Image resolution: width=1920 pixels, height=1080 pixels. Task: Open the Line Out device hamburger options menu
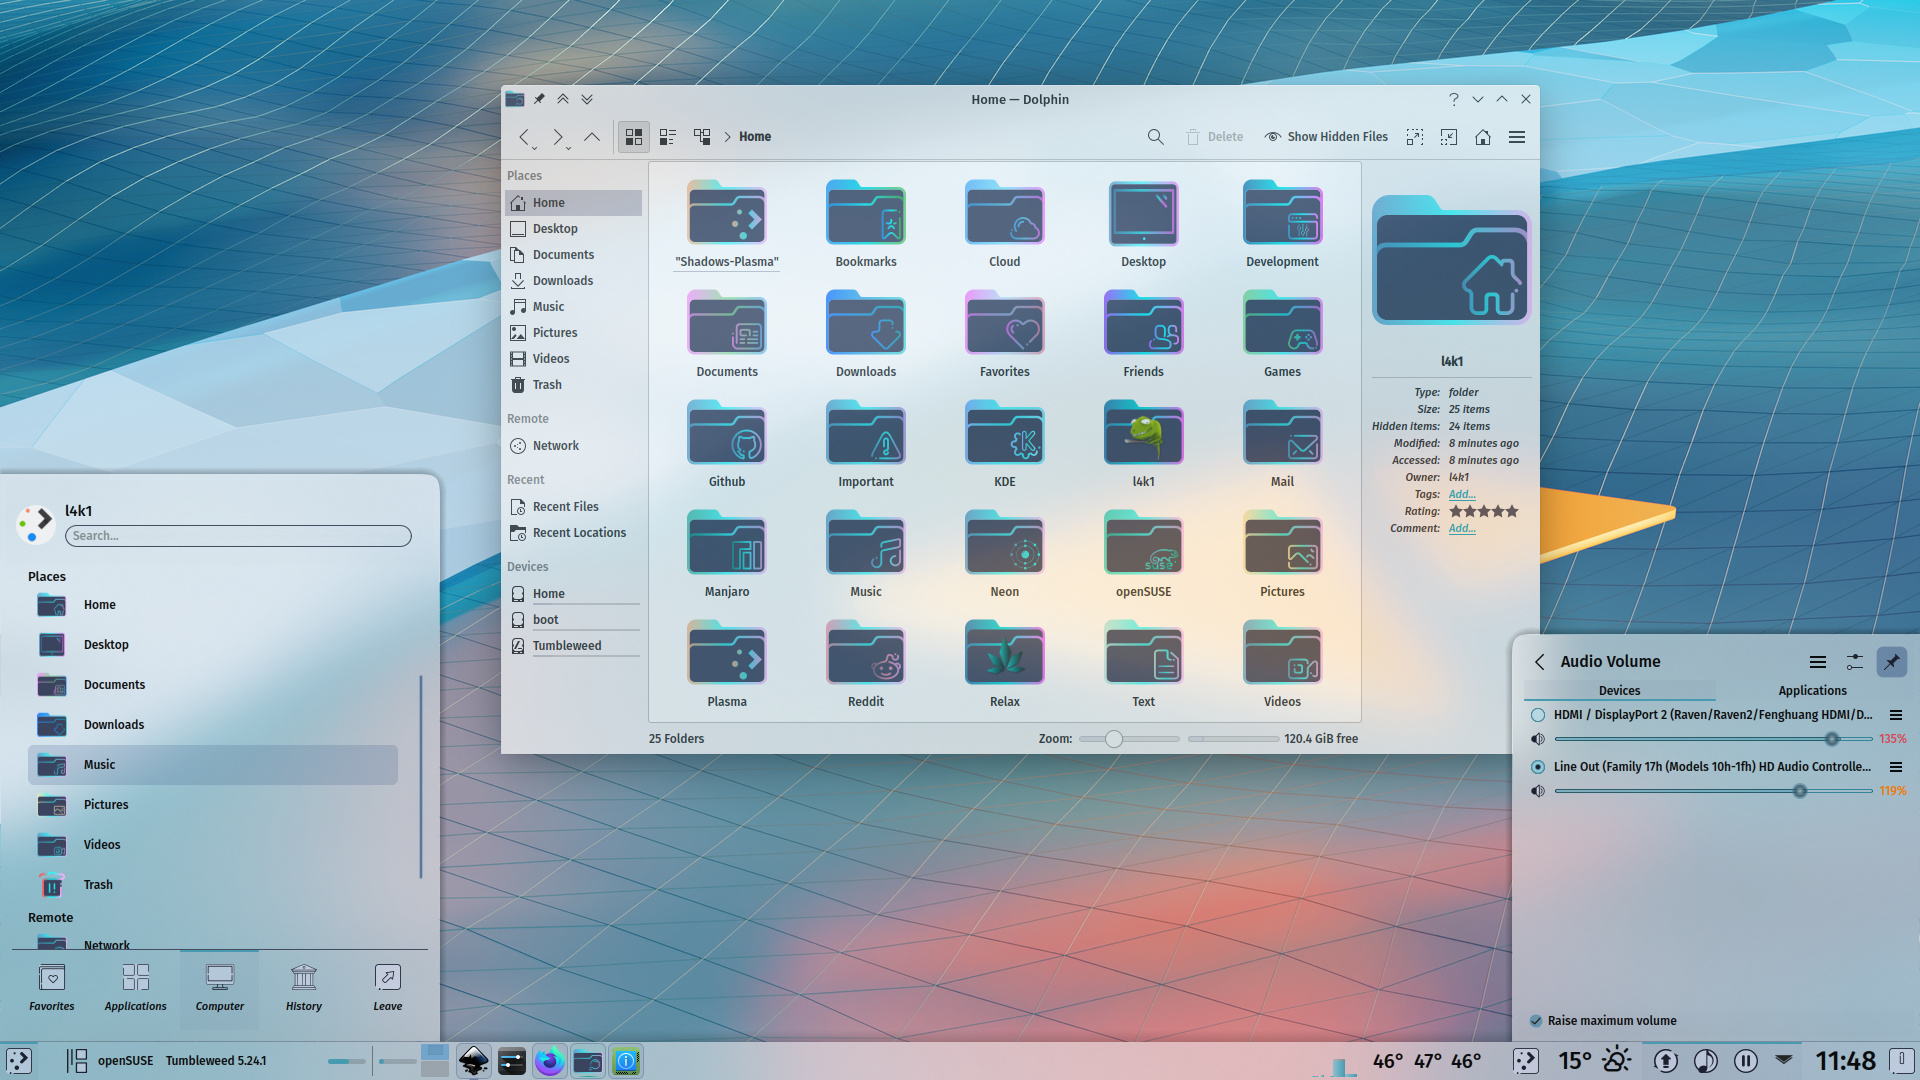1895,767
